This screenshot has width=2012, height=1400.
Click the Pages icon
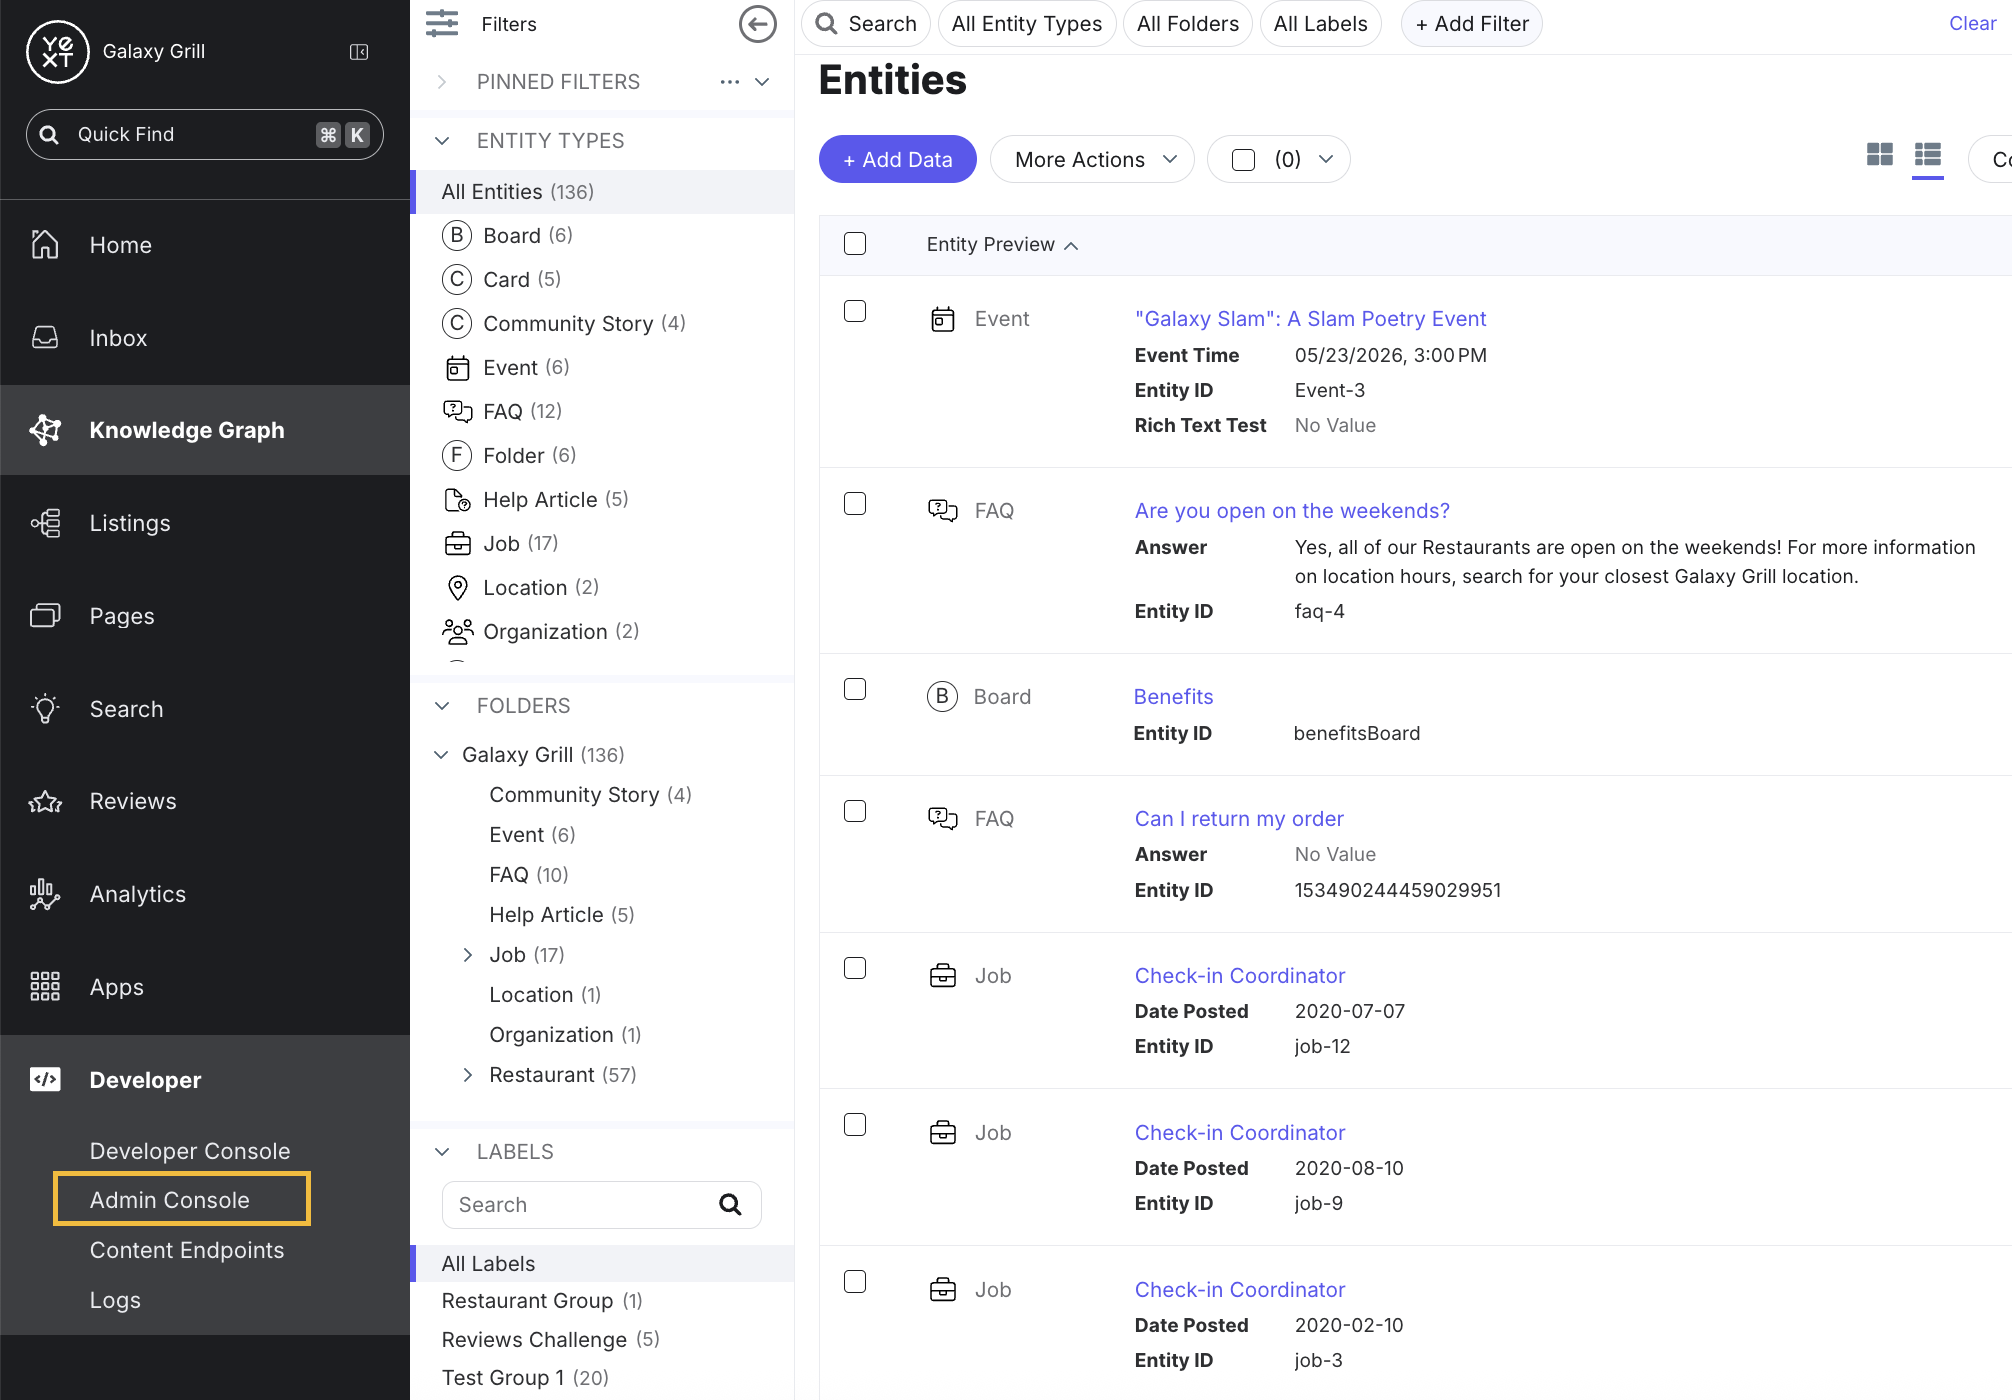pos(45,616)
